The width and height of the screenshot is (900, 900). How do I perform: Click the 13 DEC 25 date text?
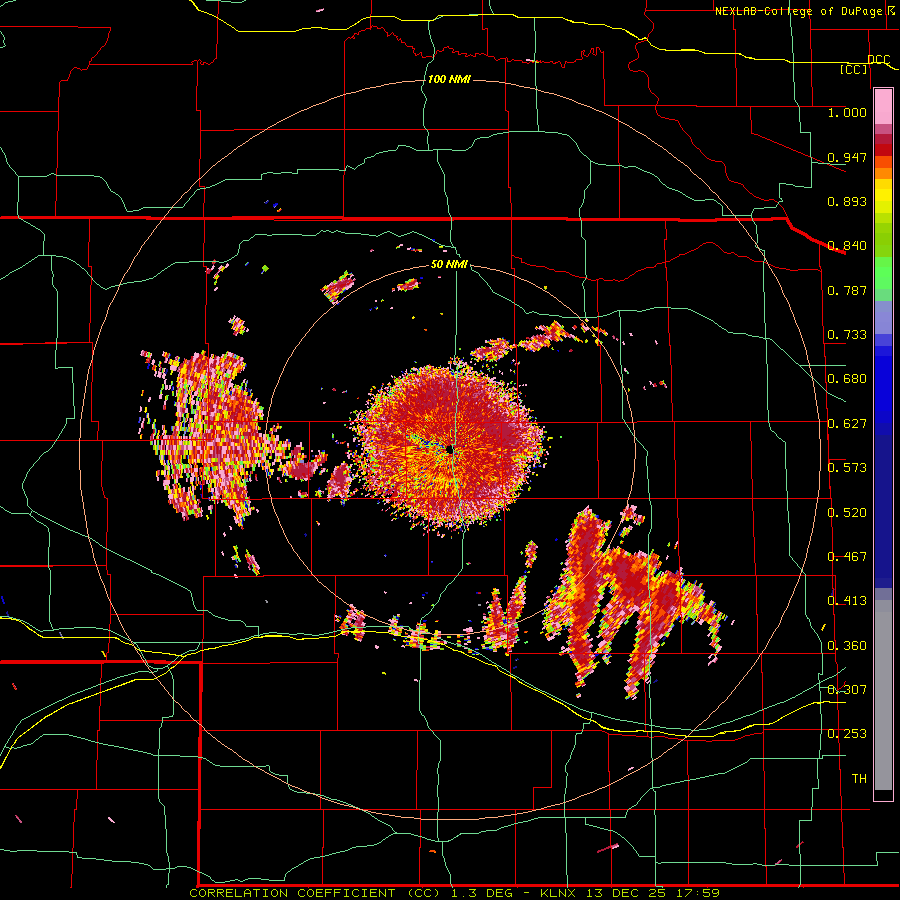tap(626, 893)
